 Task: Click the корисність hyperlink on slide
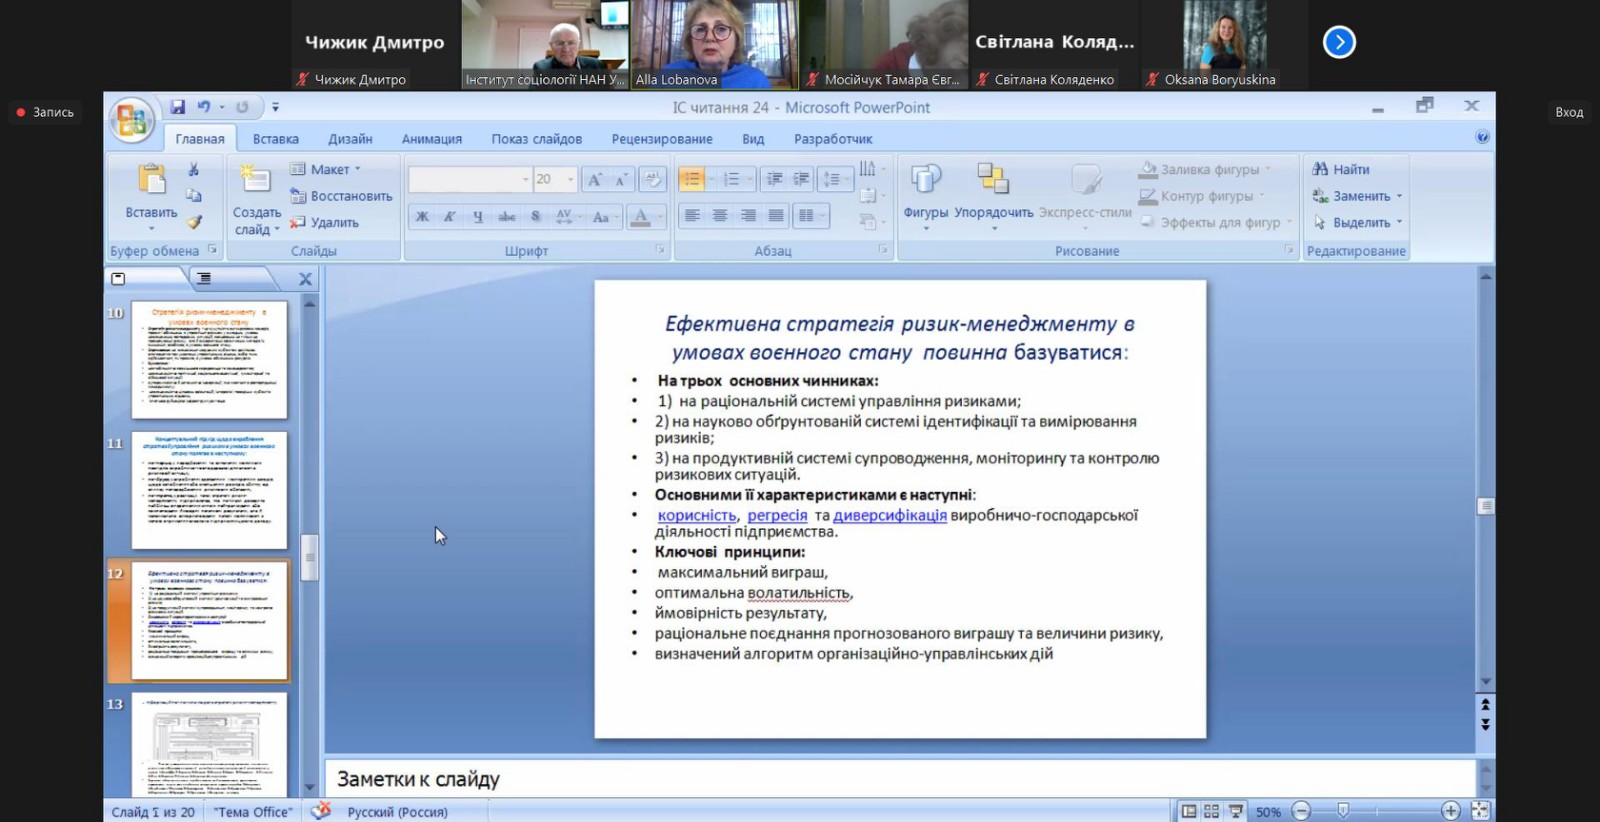(x=697, y=515)
